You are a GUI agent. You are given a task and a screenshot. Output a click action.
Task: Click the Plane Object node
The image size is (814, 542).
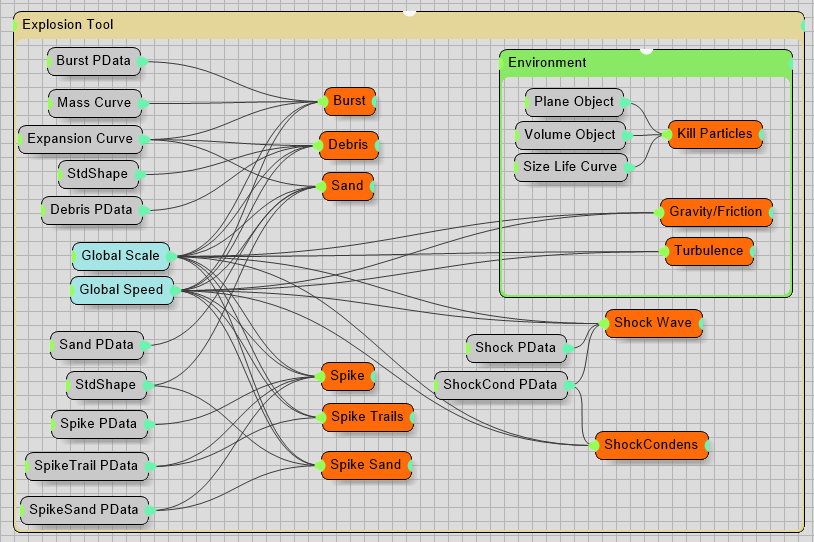(574, 102)
